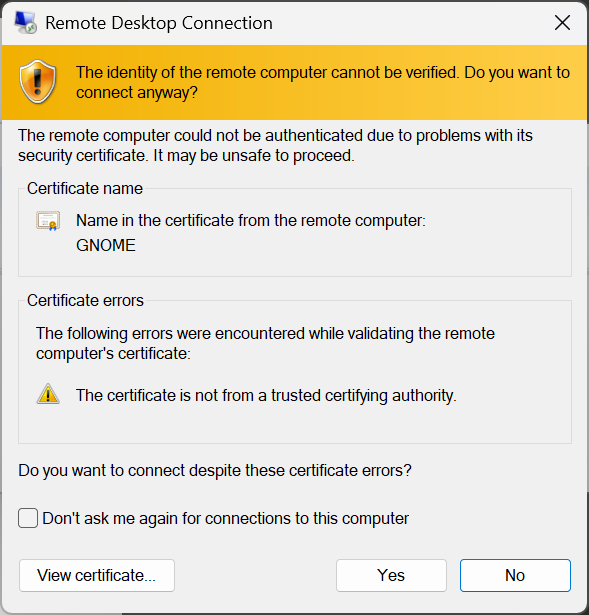
Task: Click the "not from a trusted certifying authority" error
Action: [266, 395]
